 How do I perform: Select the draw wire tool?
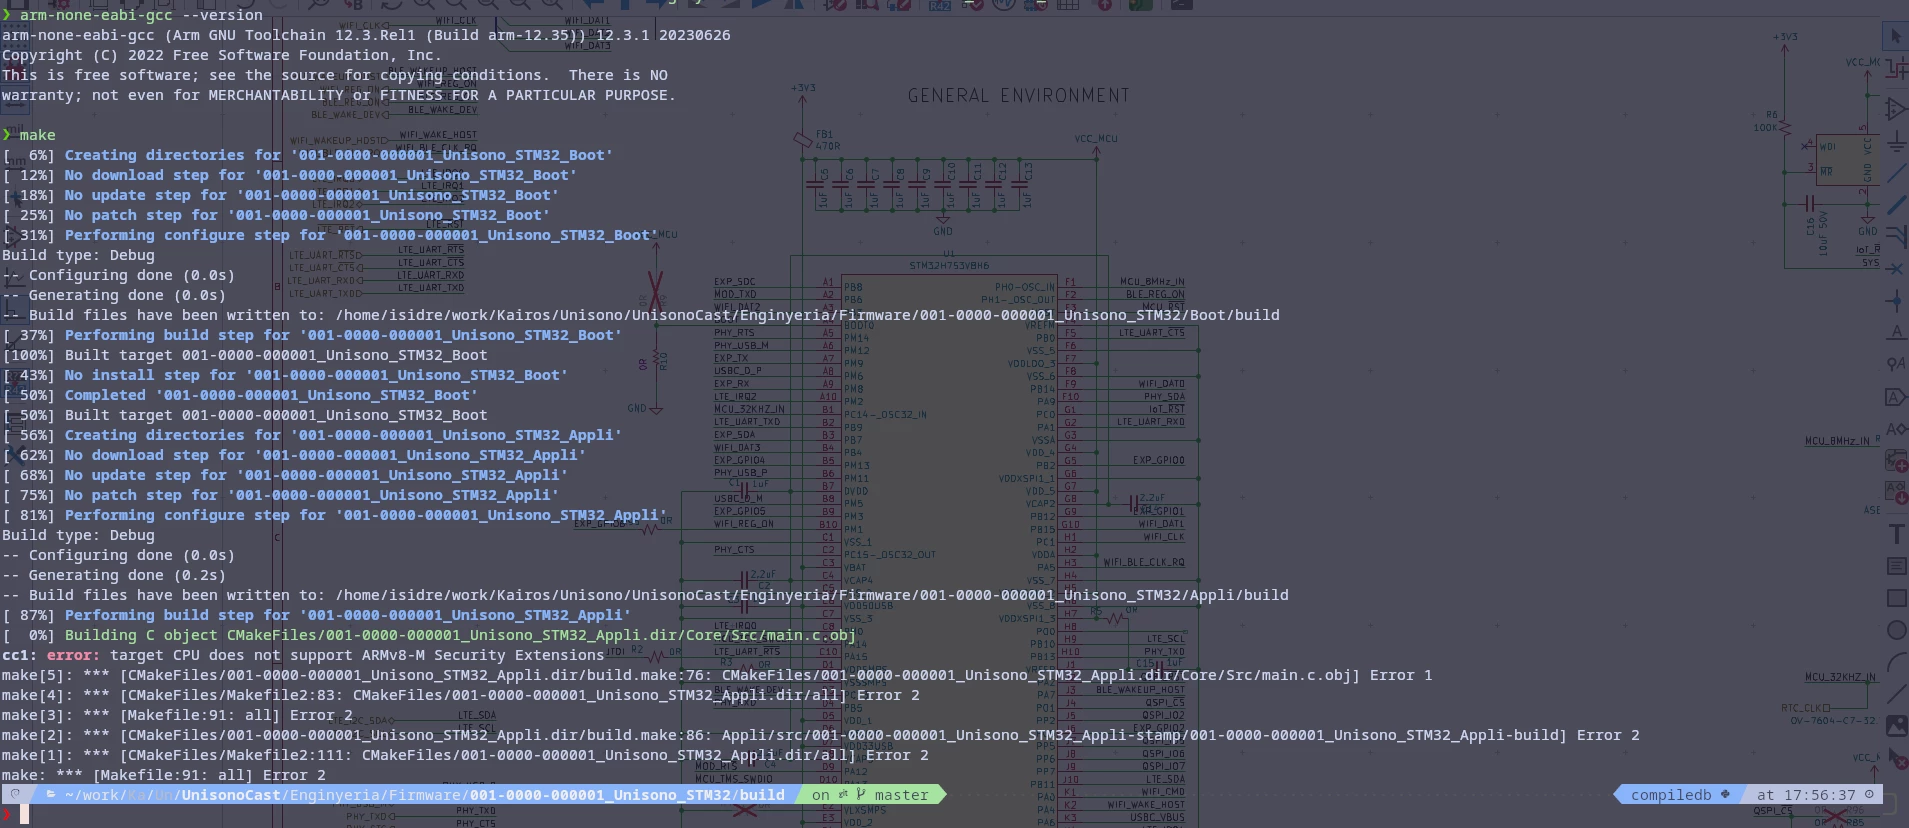click(x=1895, y=172)
